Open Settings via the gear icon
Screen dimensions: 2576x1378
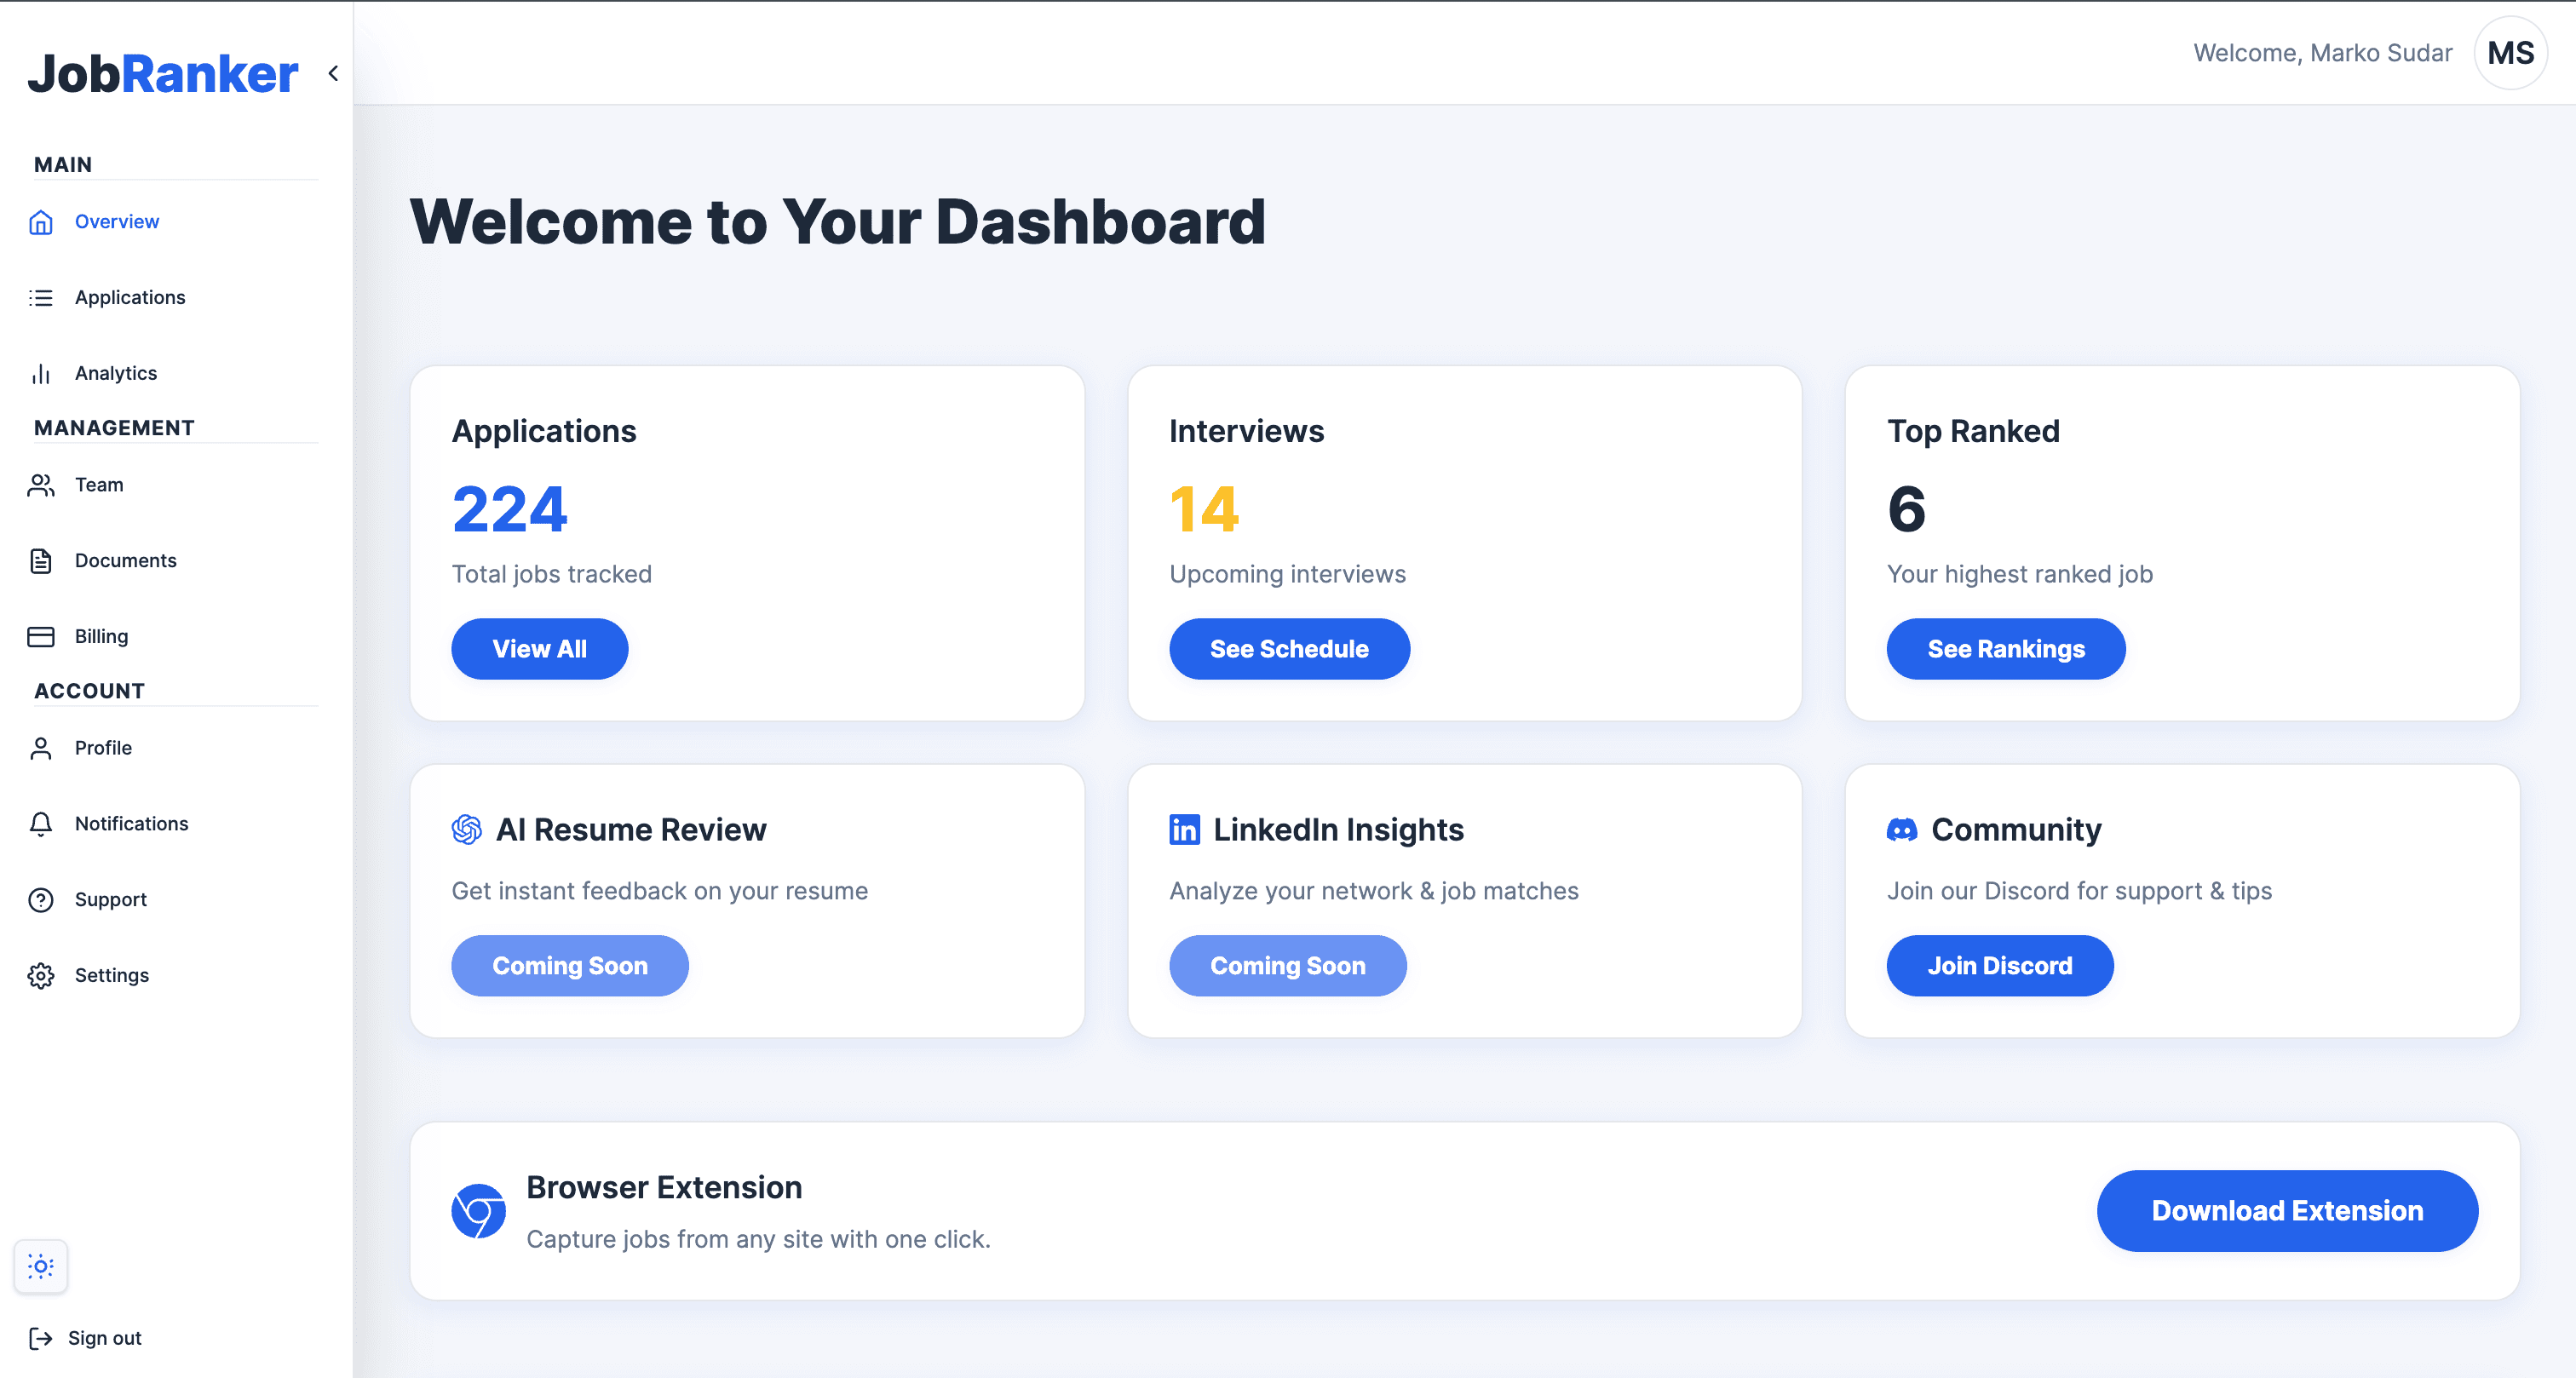click(x=40, y=975)
